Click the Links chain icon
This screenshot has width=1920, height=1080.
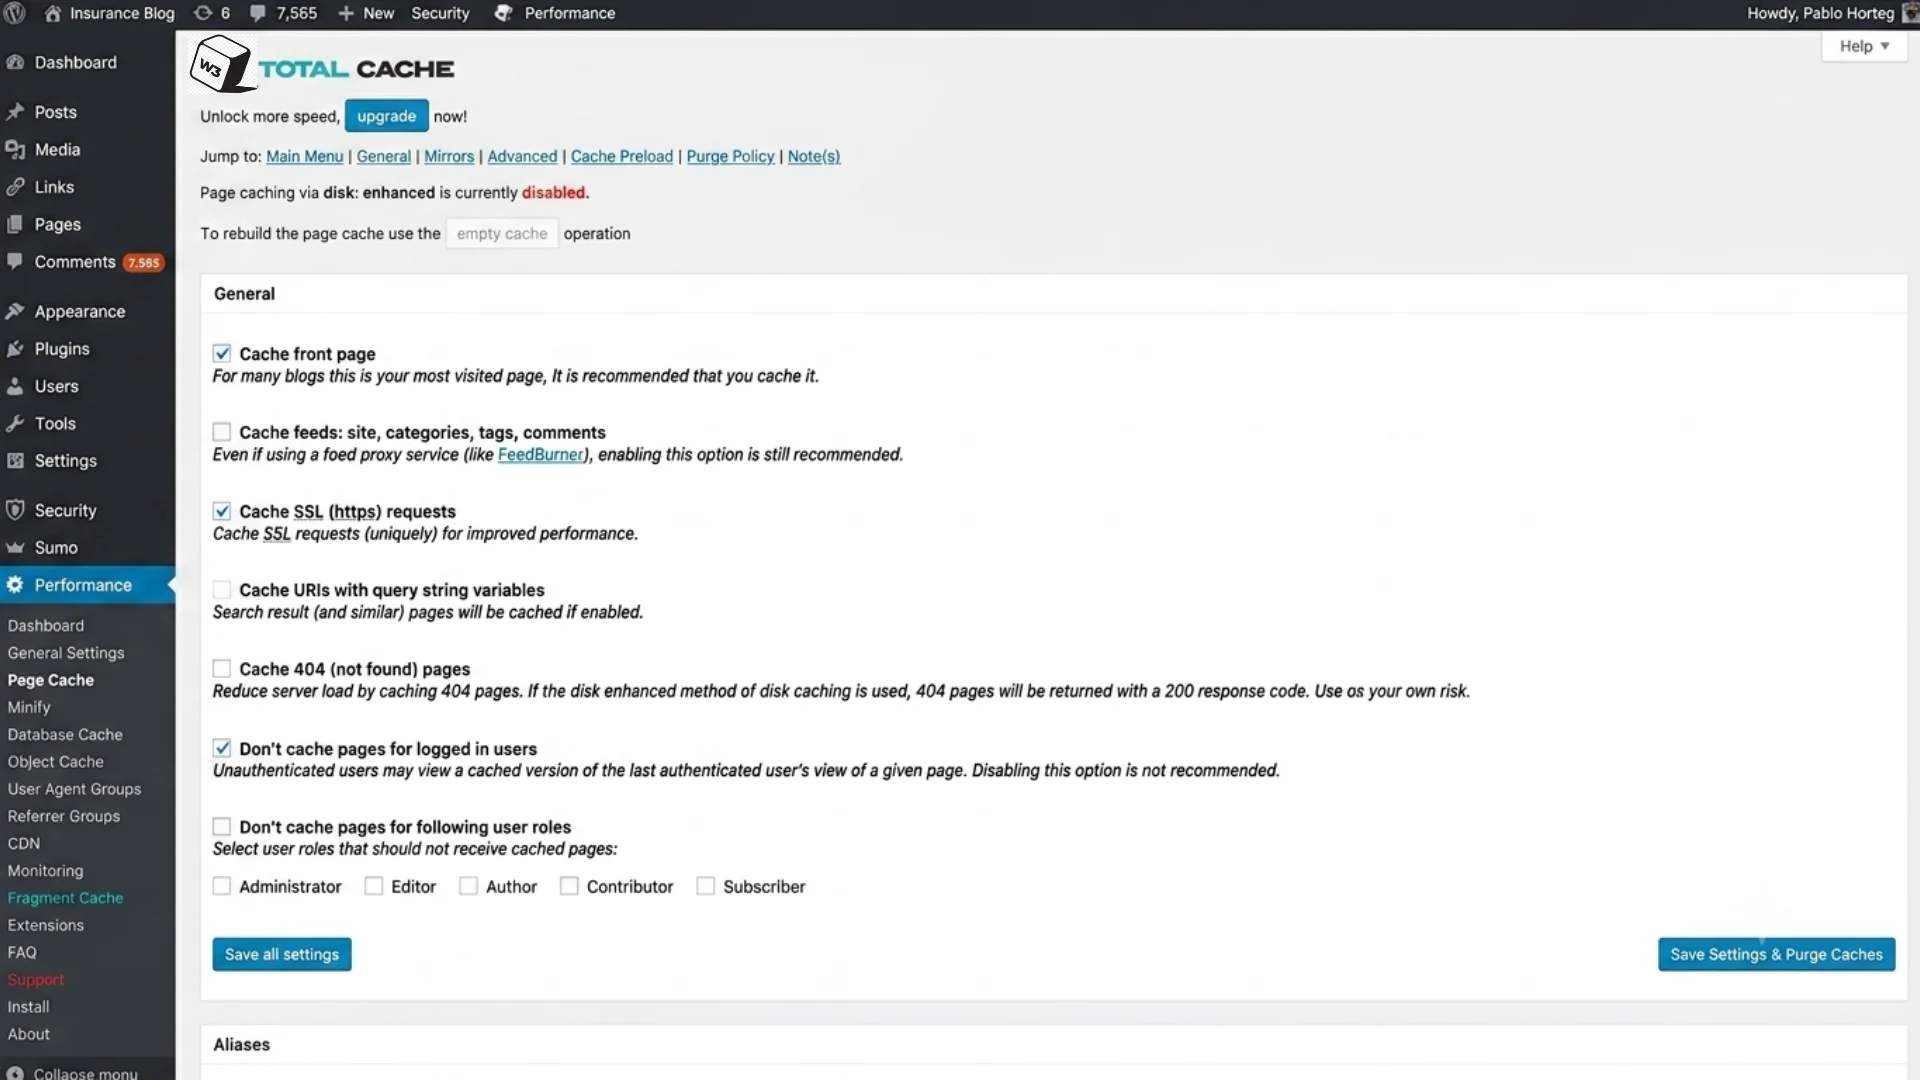(15, 187)
